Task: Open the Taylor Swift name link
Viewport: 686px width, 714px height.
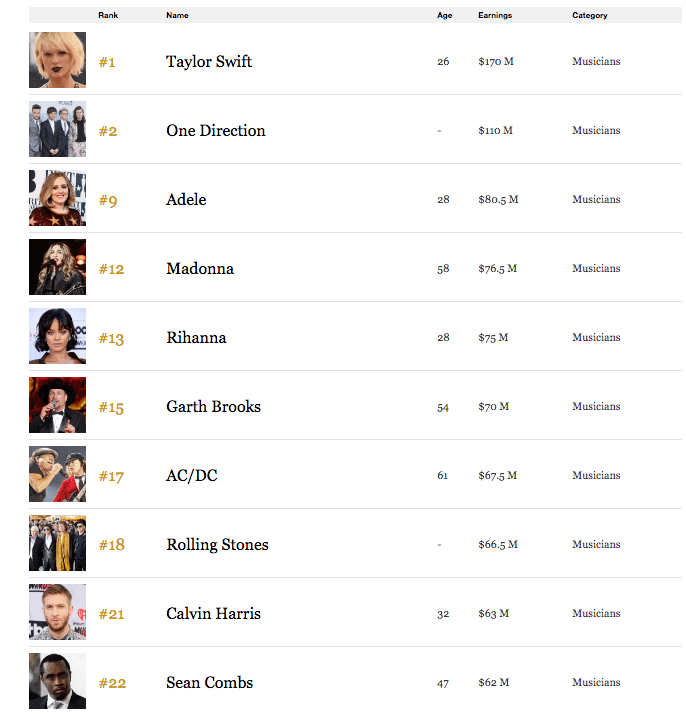Action: click(x=209, y=62)
